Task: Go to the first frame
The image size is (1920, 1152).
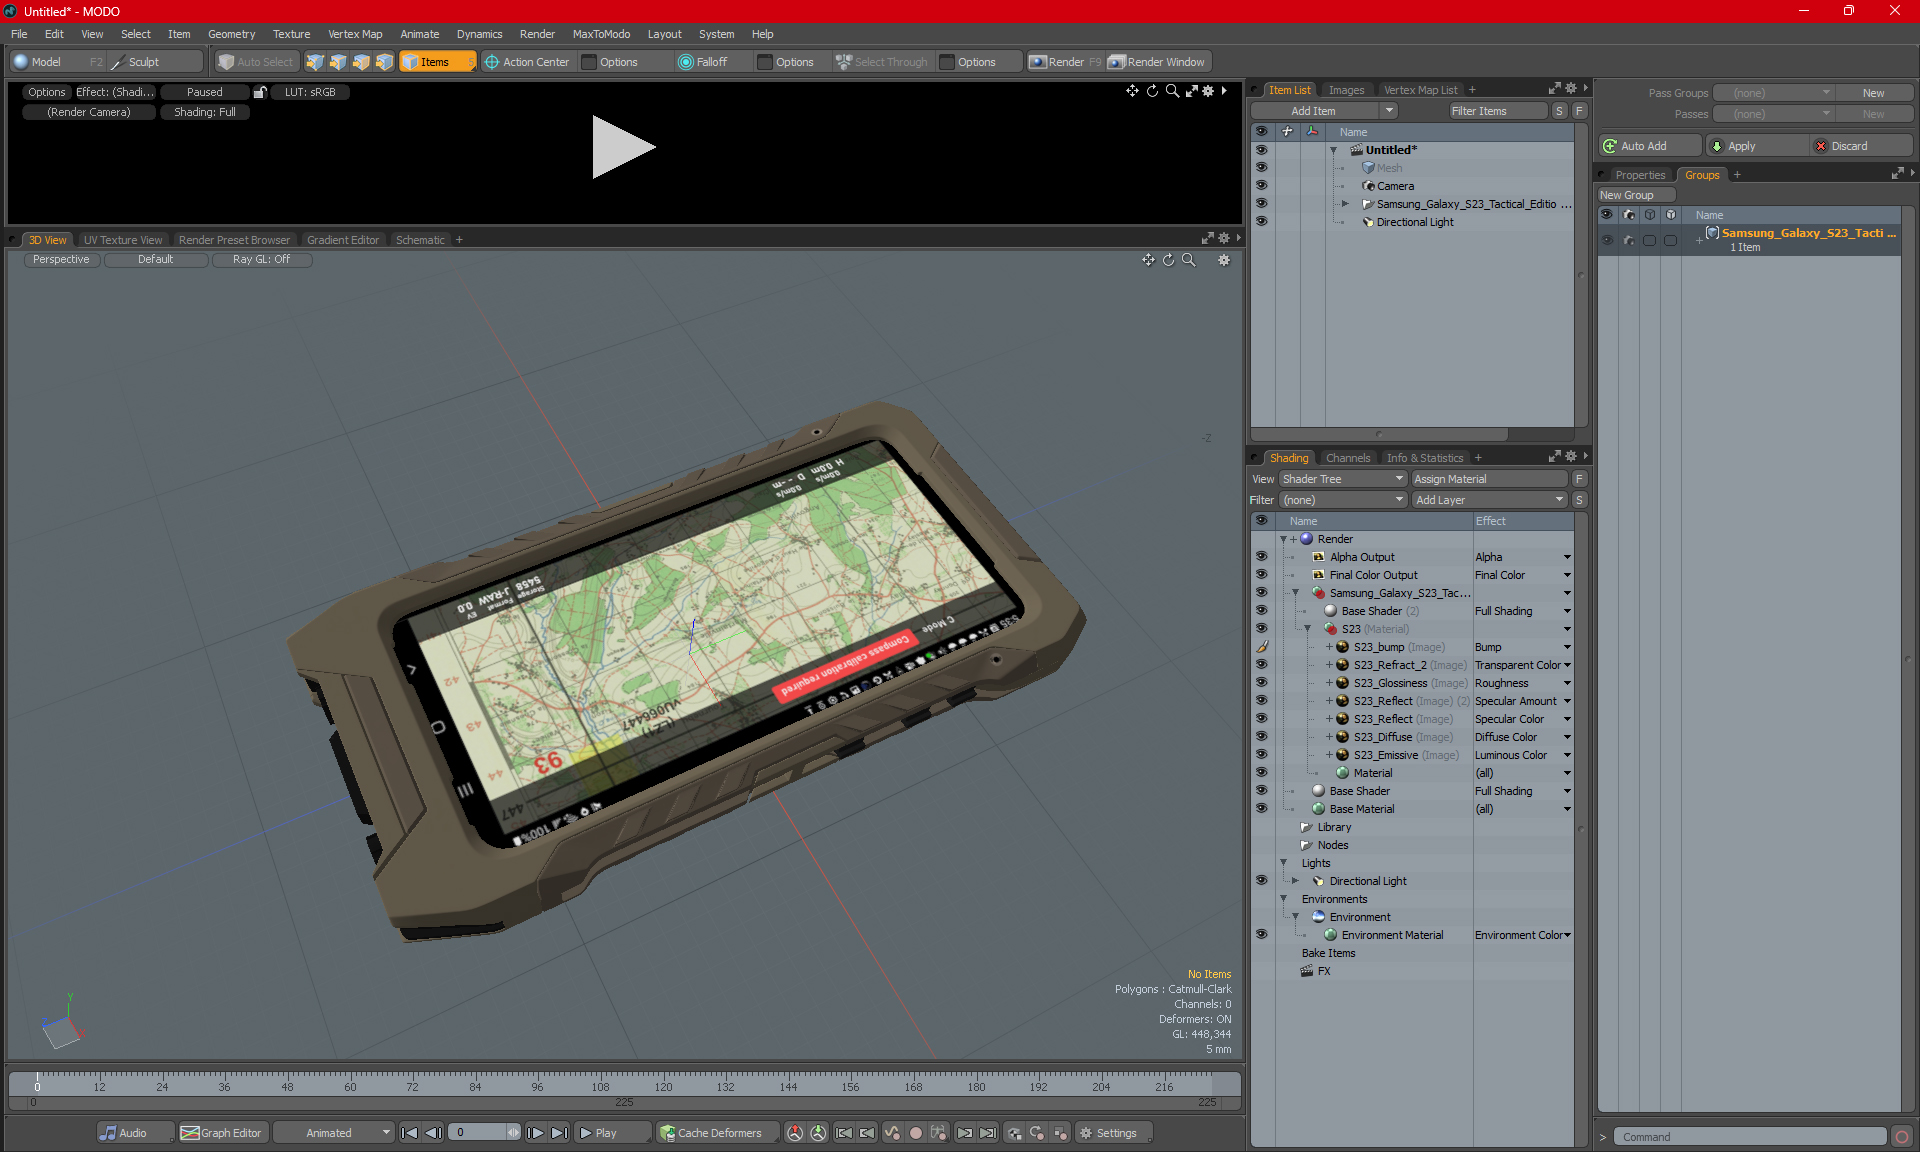Action: pyautogui.click(x=409, y=1133)
